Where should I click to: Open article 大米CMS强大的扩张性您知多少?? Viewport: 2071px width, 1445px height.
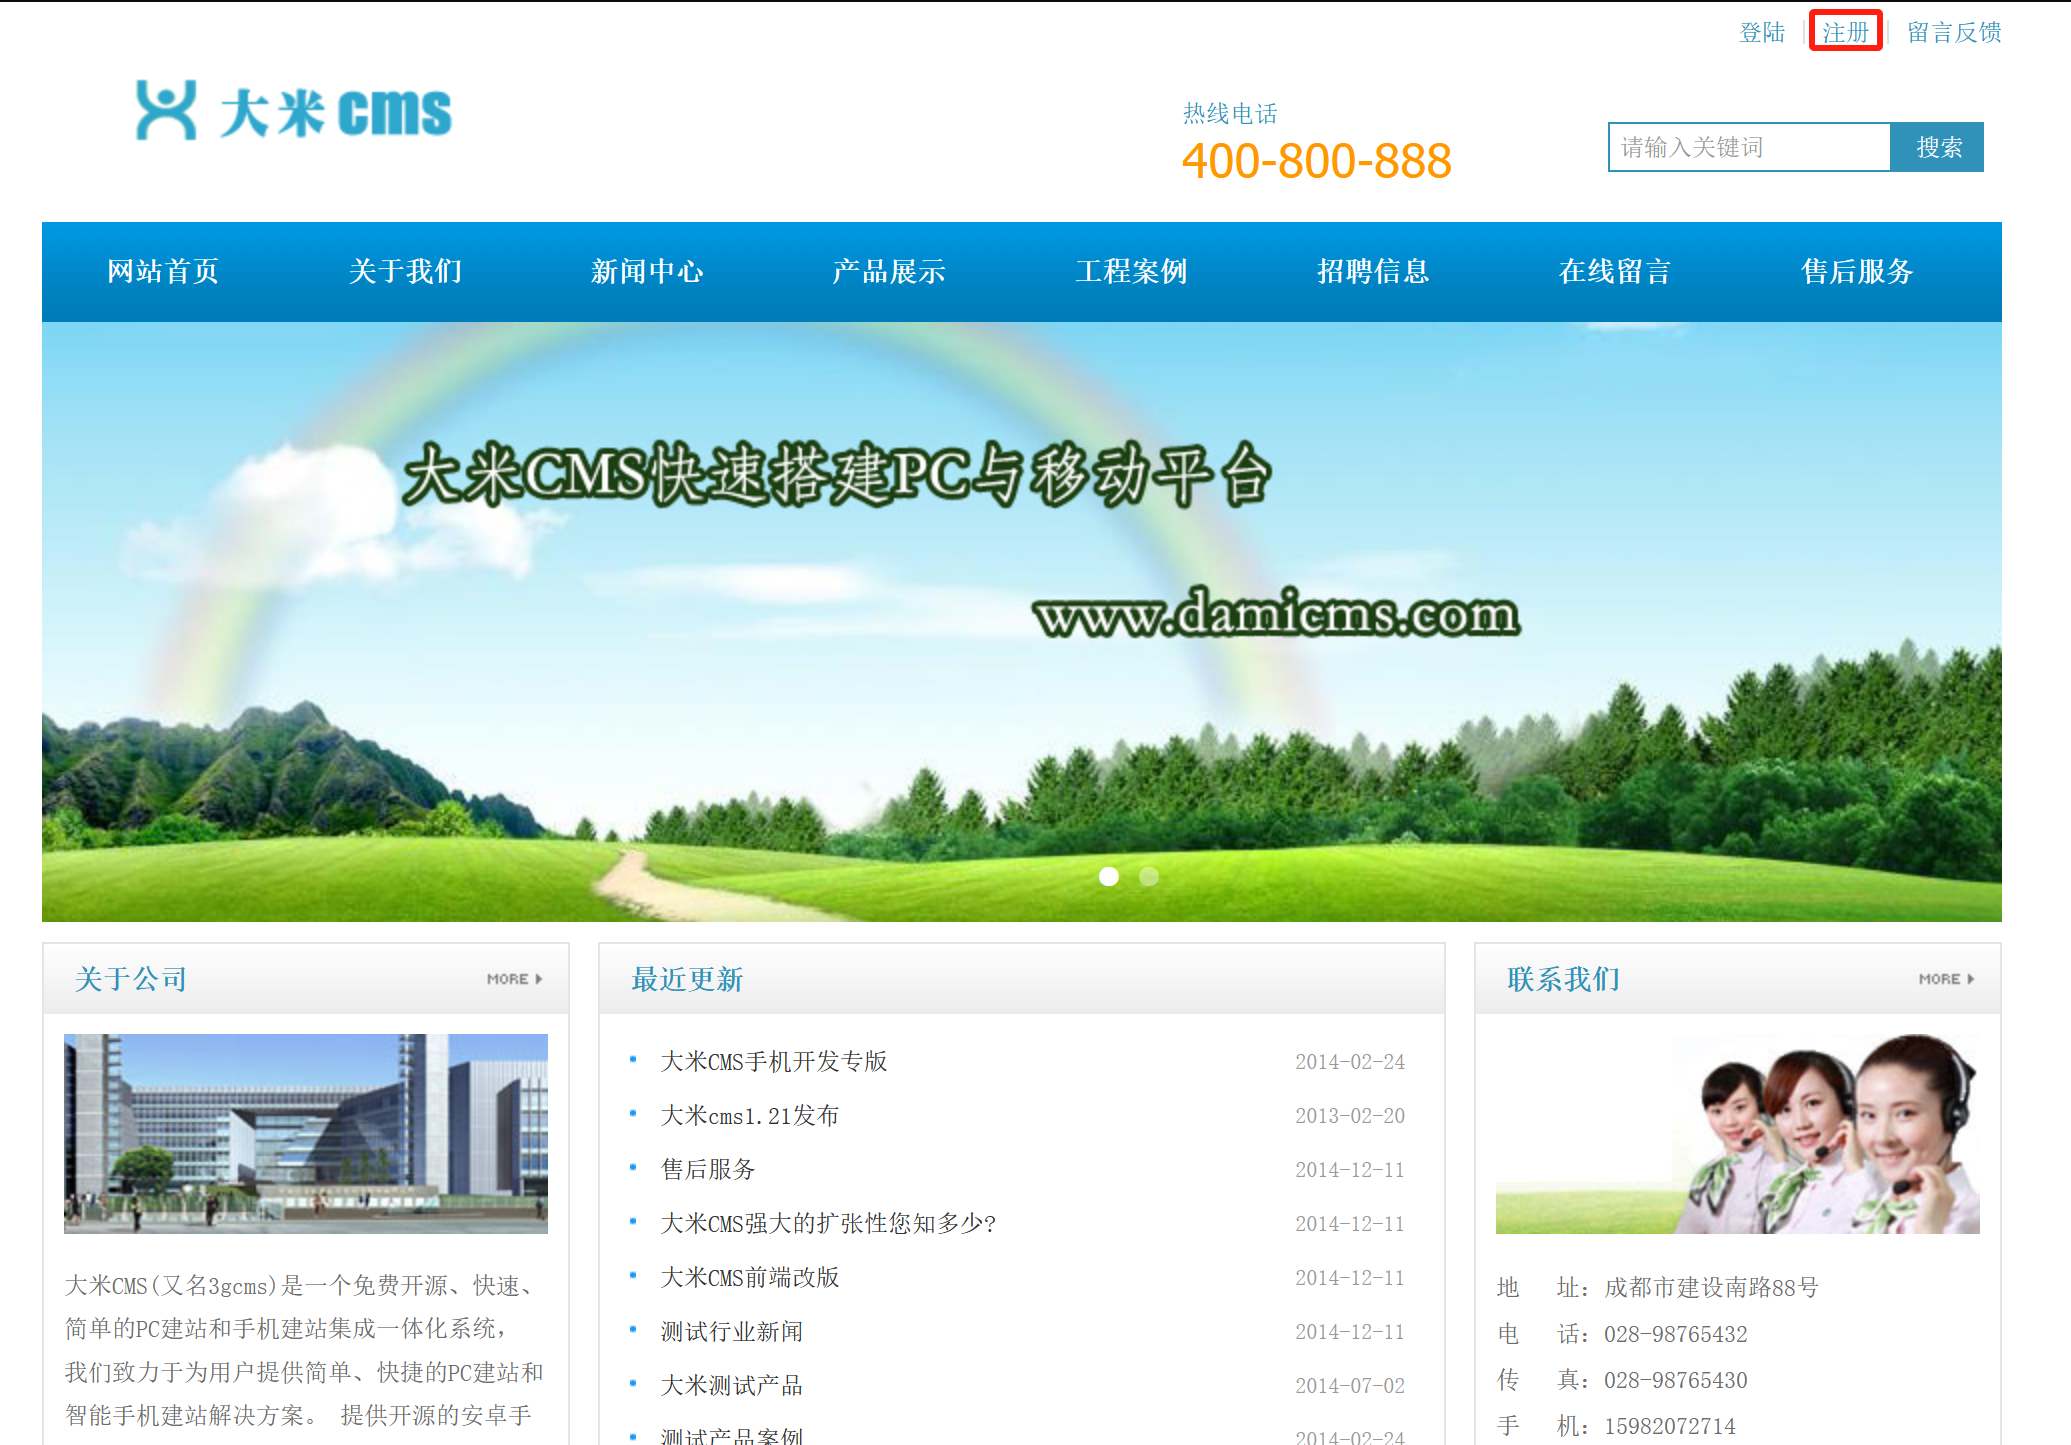(828, 1223)
